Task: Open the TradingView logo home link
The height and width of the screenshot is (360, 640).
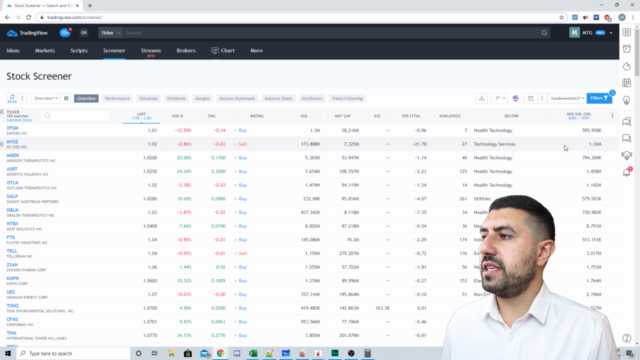Action: point(27,33)
